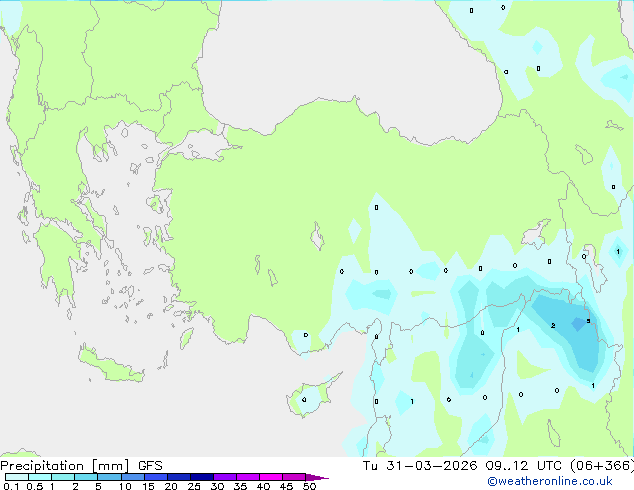Click the 30 to 35 mm purple swatch
634x490 pixels.
[225, 477]
